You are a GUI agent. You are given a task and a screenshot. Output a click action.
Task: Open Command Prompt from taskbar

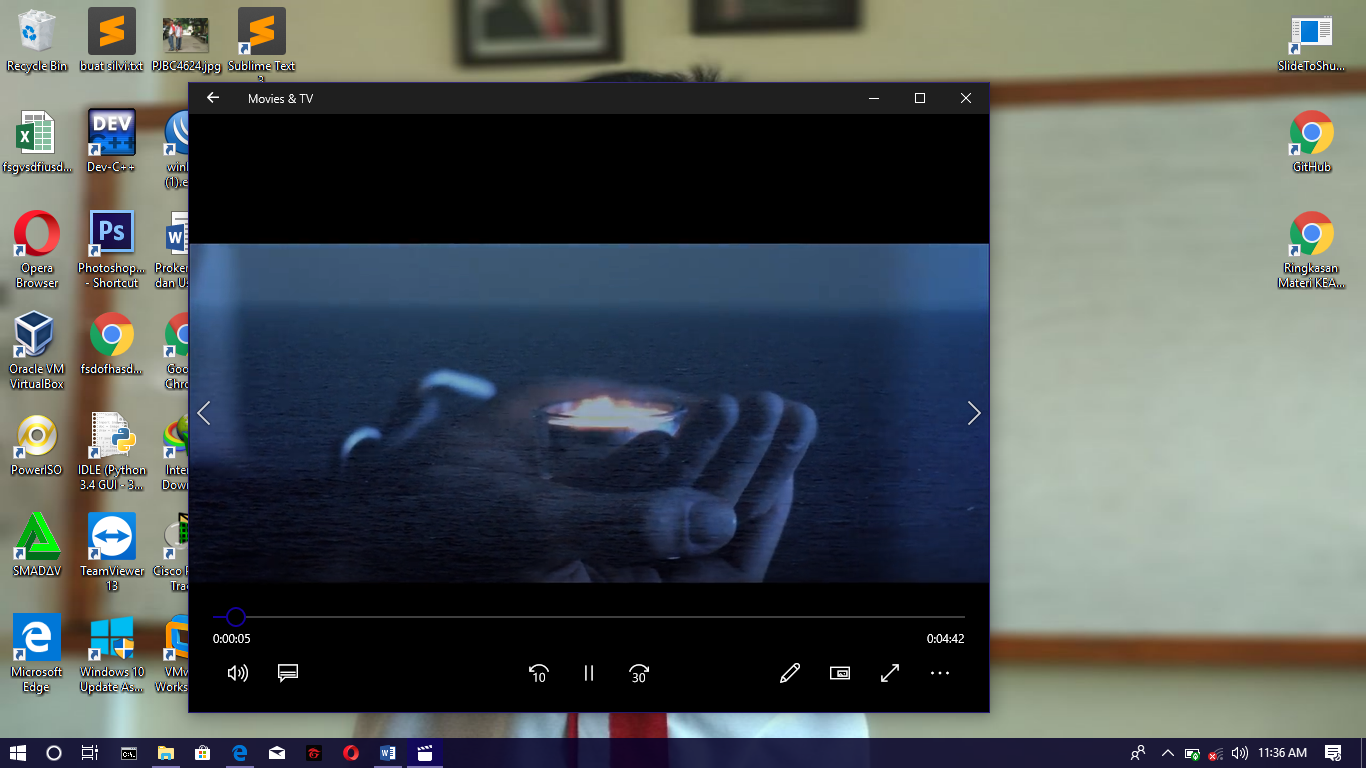(129, 753)
